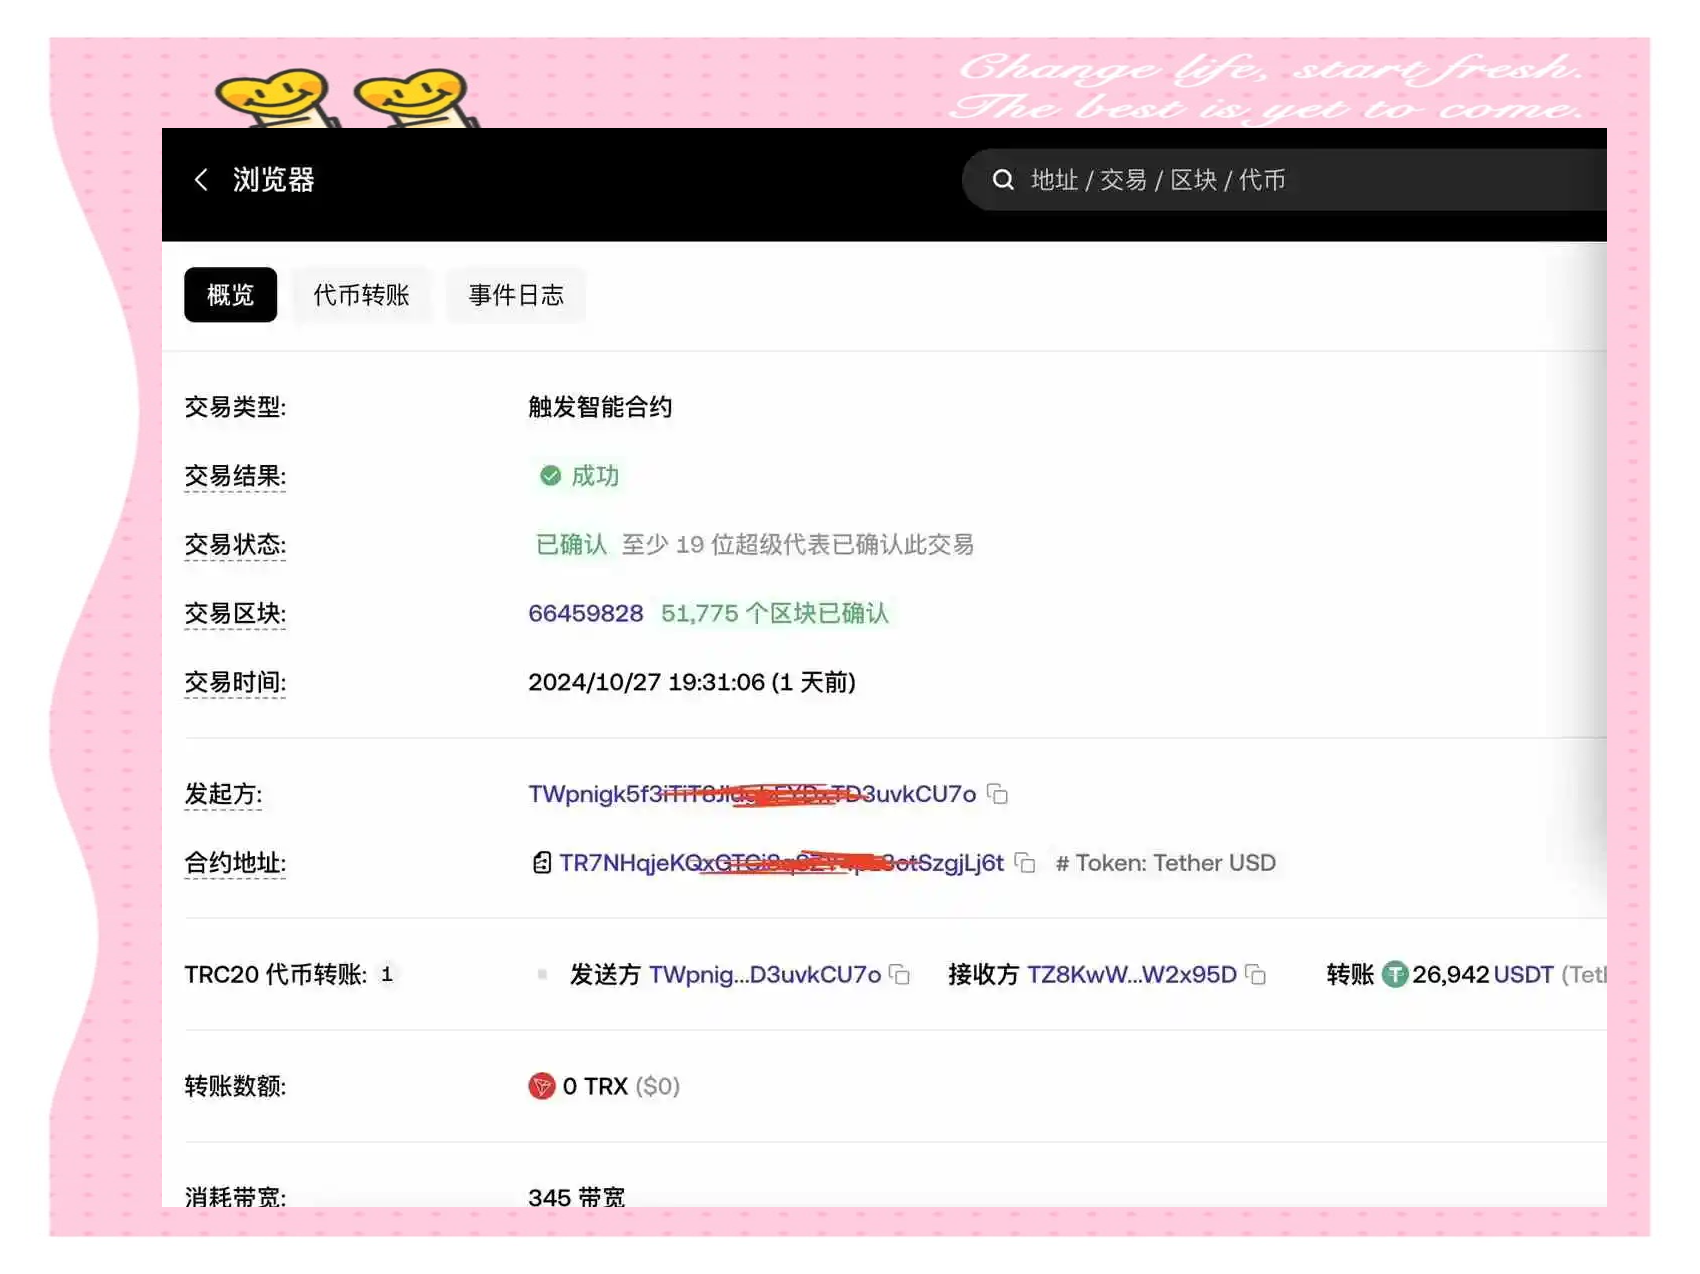Click the 交易结果 label

click(235, 476)
